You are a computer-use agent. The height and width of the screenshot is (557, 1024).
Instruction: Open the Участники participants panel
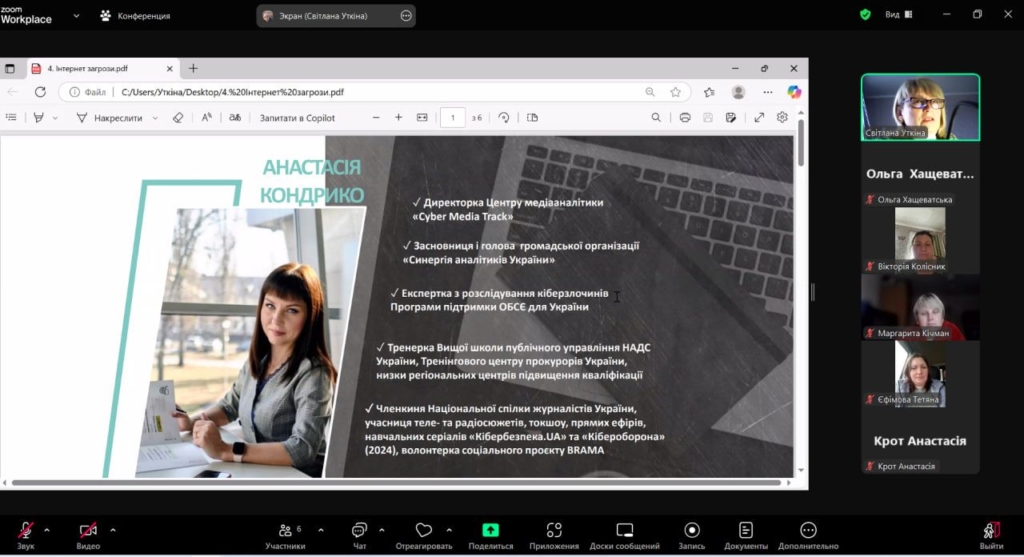(285, 531)
